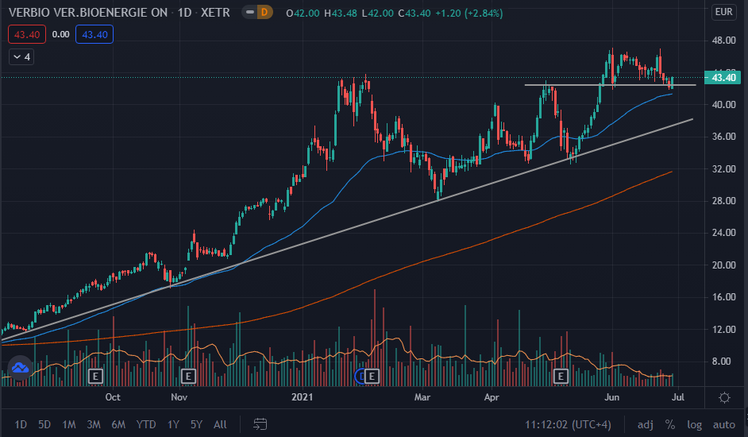
Task: Click the 1D interval label in header
Action: point(184,13)
